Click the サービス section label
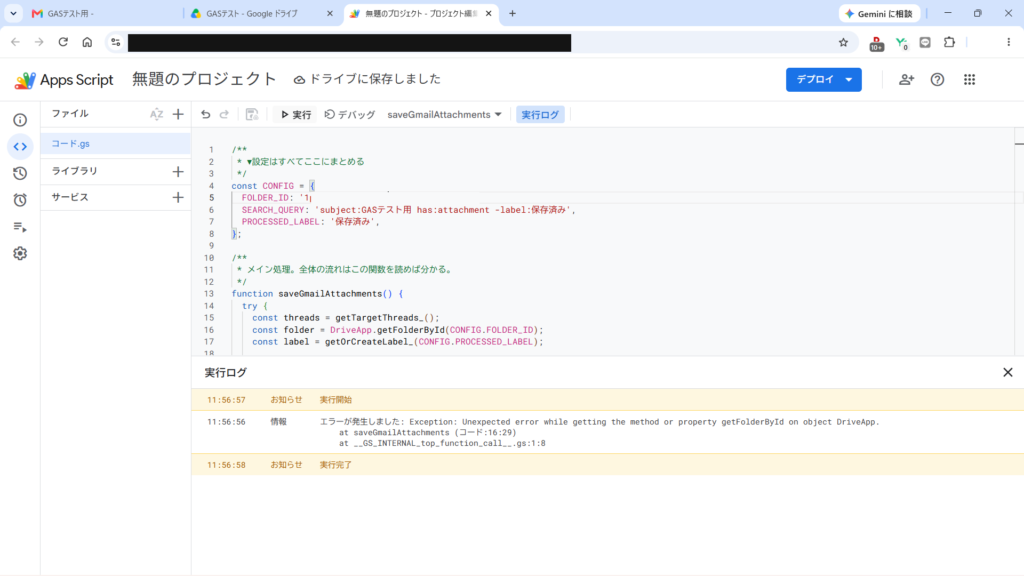Viewport: 1024px width, 576px height. pos(70,197)
